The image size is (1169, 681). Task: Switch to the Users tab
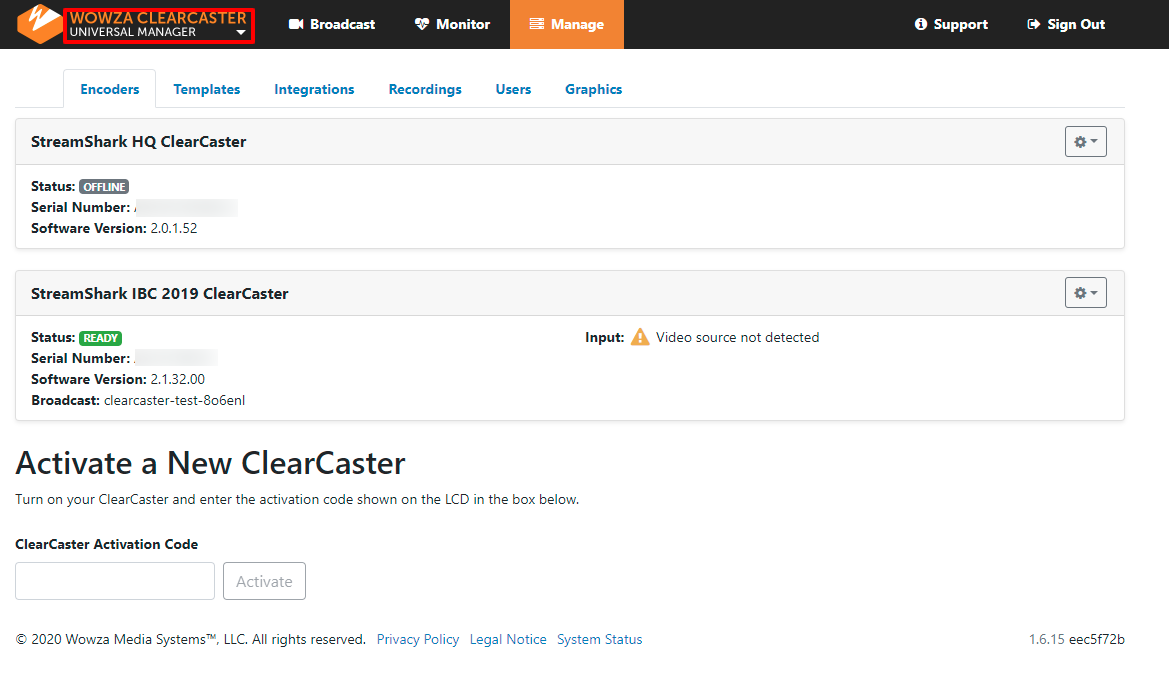click(x=513, y=90)
